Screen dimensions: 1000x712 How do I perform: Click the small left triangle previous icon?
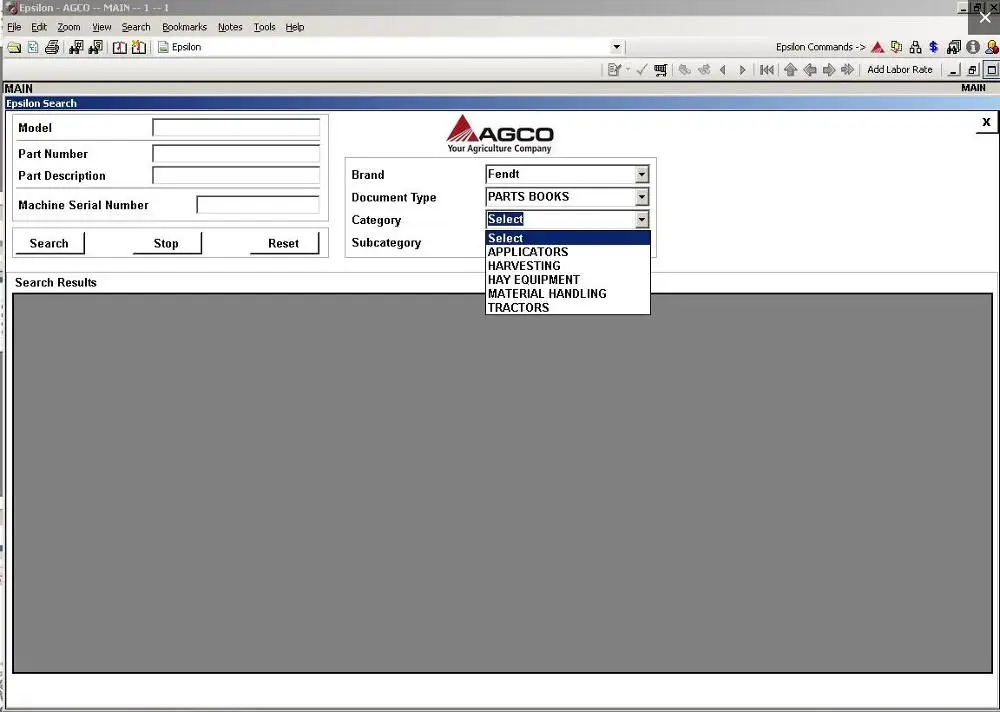tap(723, 70)
